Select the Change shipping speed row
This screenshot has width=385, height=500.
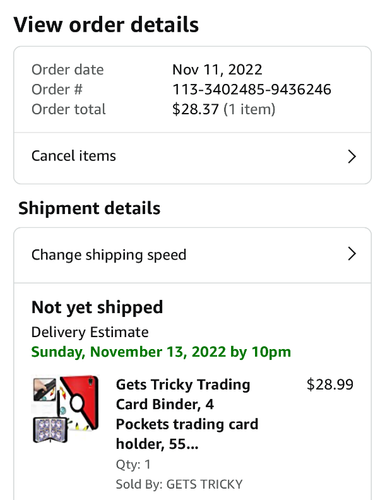(192, 255)
